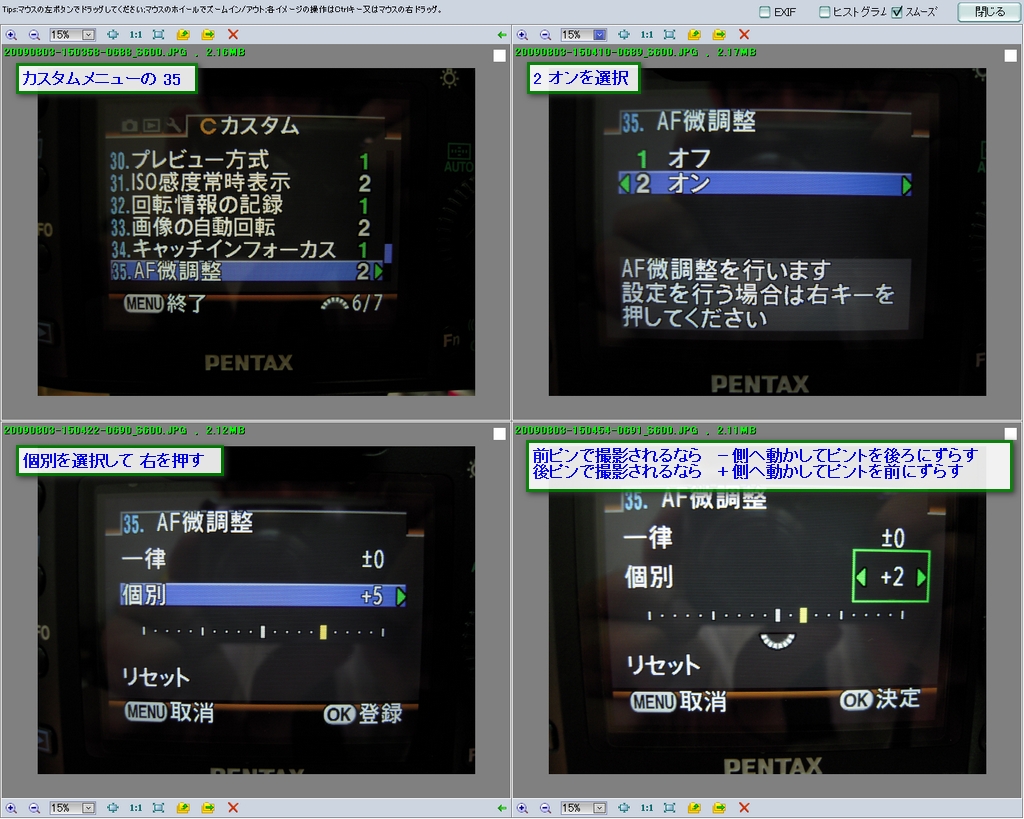Click the カスタム menu photo showing item 35
The image size is (1024, 819).
[x=256, y=232]
